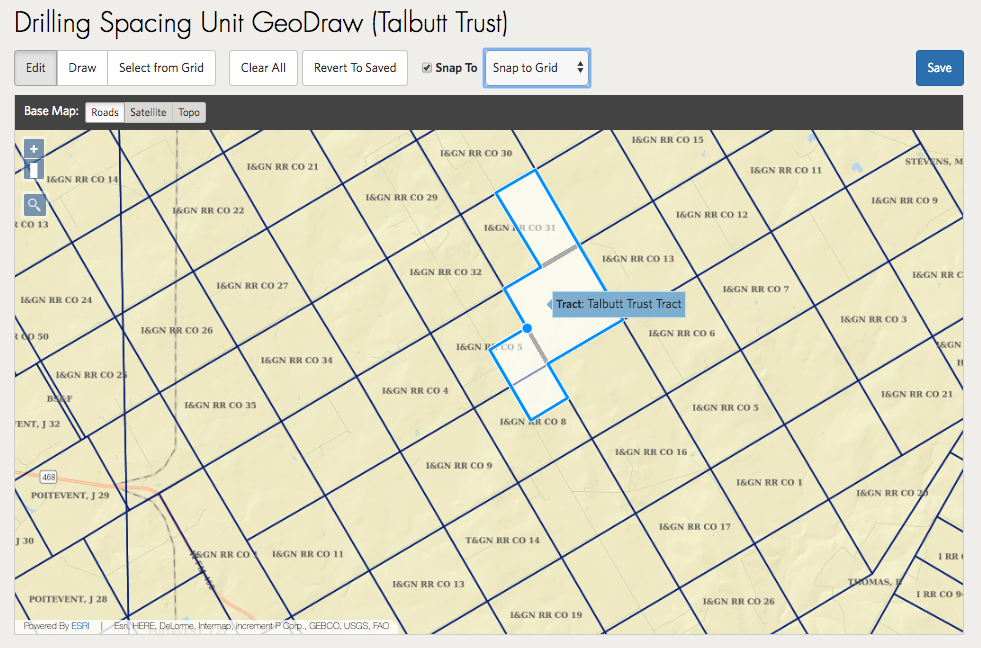Open the map search magnifier tool
Screen dimensions: 981x648
point(34,205)
